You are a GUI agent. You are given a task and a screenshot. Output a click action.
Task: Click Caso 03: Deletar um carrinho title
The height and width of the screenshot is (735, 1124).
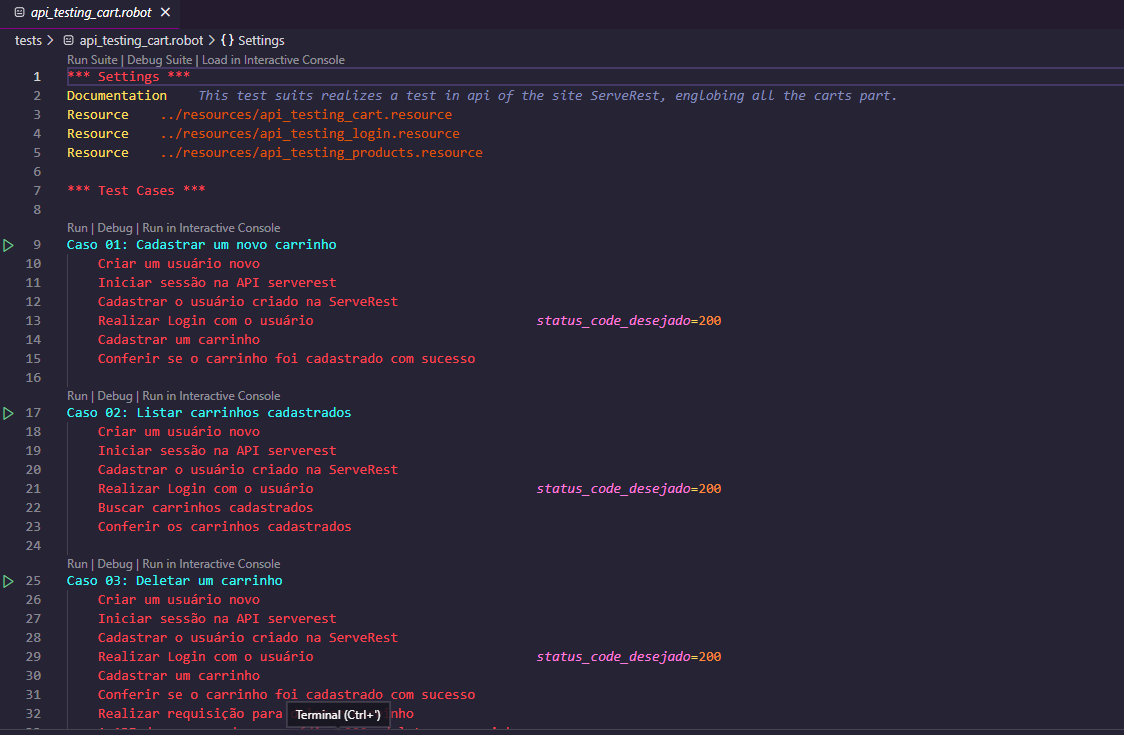(174, 580)
